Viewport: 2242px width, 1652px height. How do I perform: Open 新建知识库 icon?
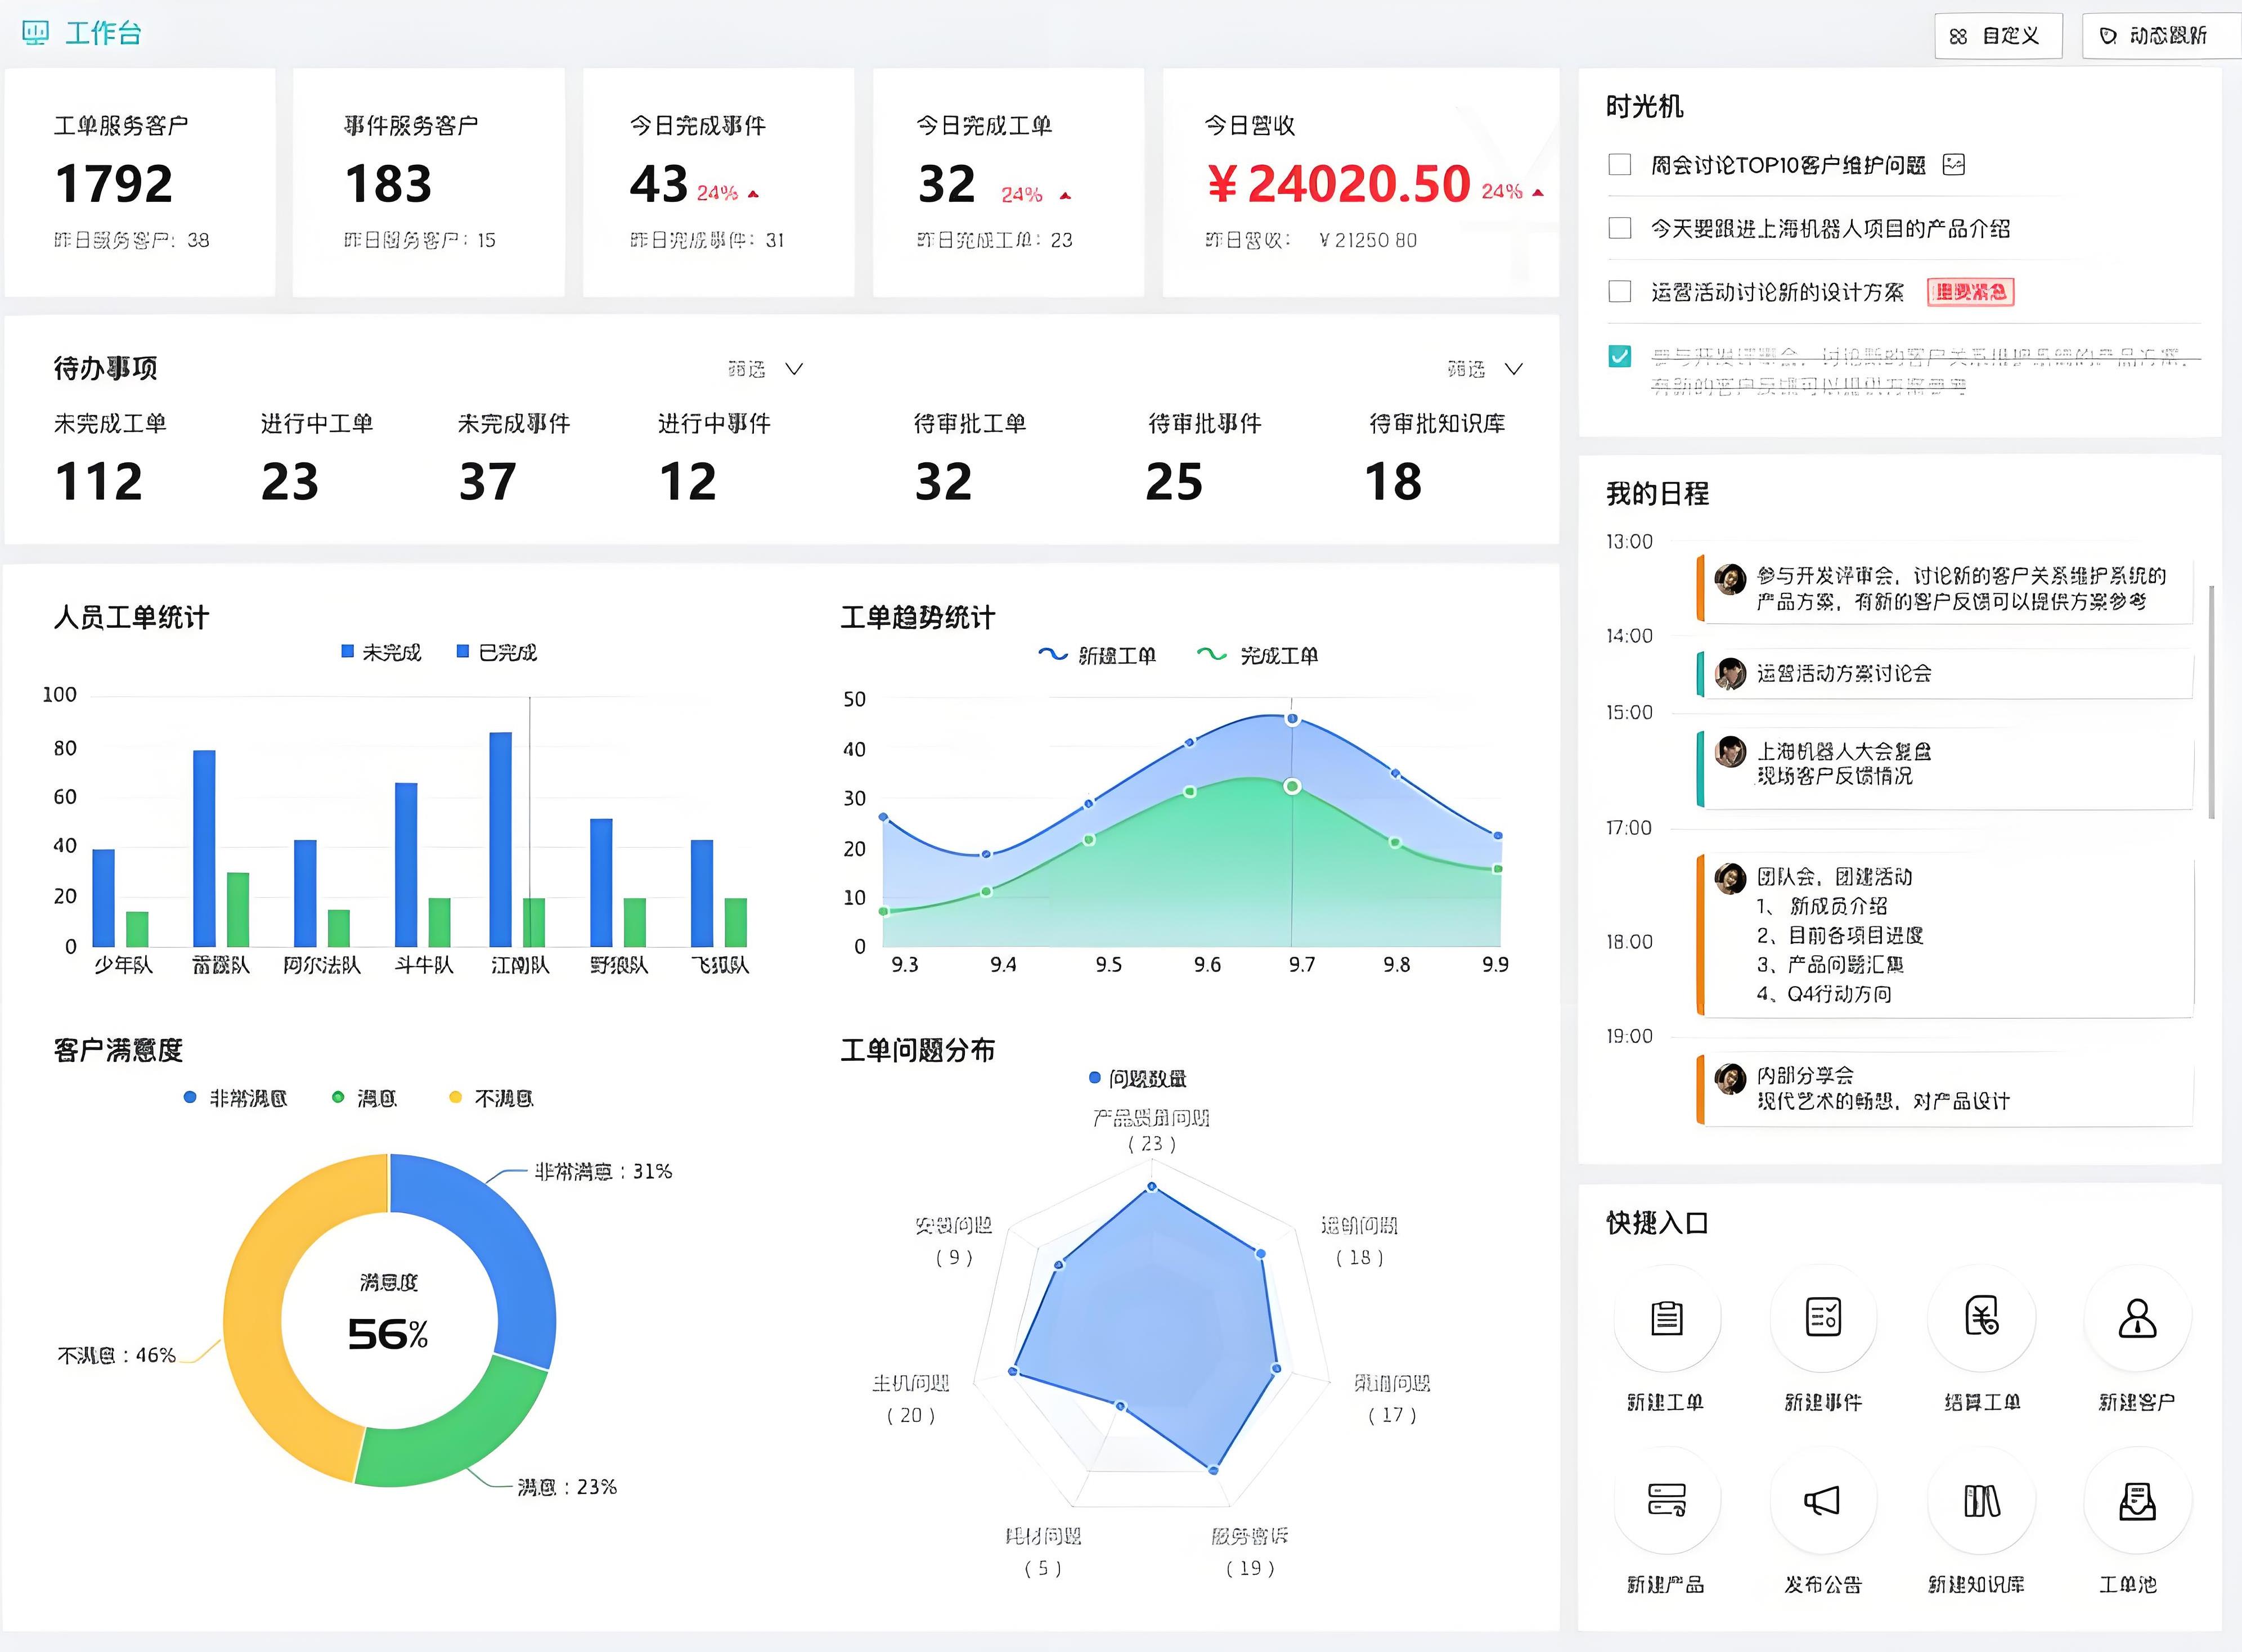tap(1981, 1501)
